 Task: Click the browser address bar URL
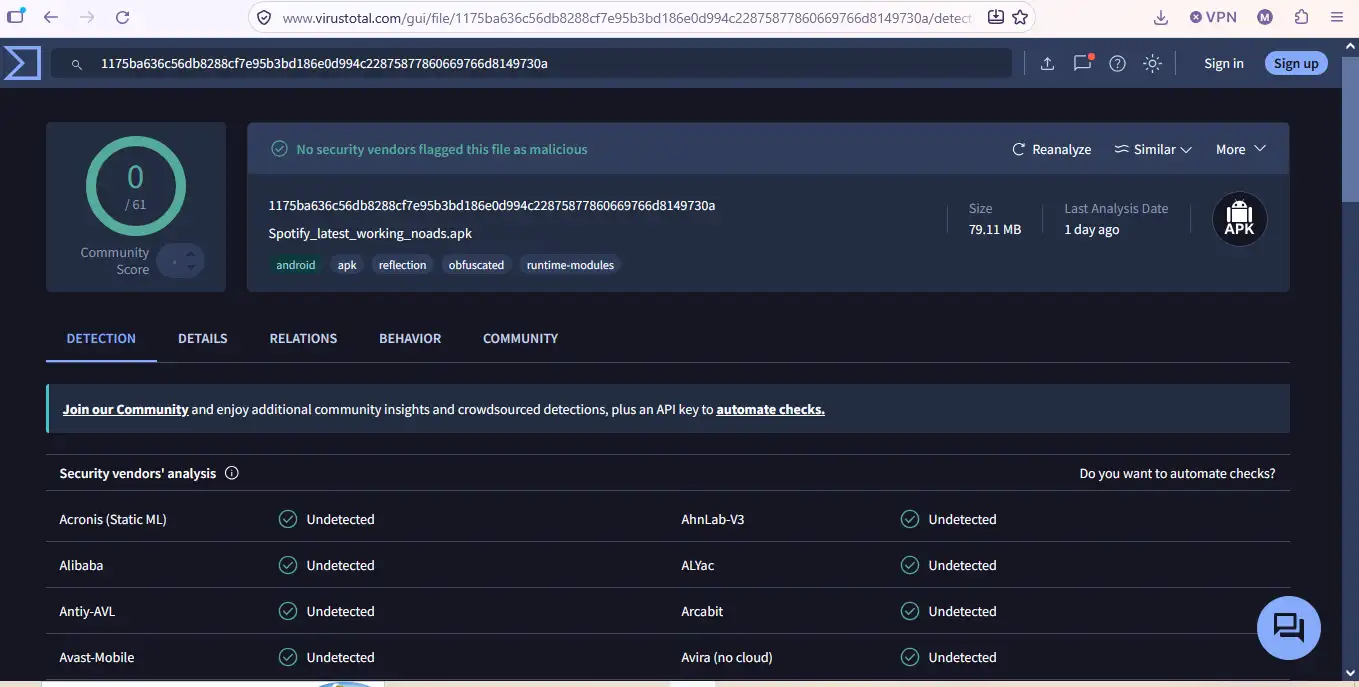pyautogui.click(x=627, y=18)
